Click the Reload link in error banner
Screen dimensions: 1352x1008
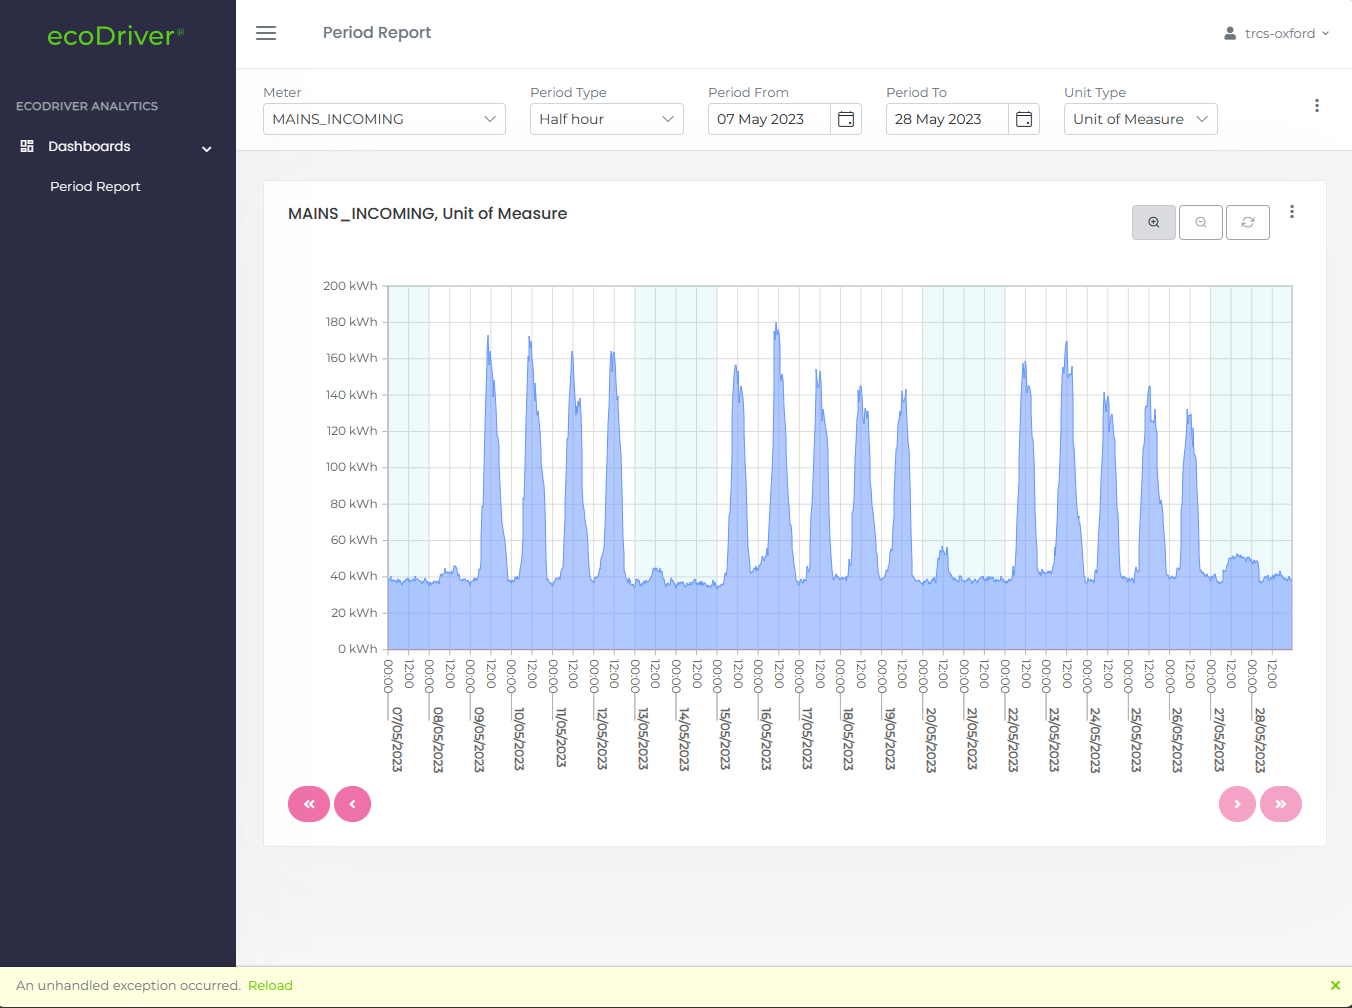270,986
